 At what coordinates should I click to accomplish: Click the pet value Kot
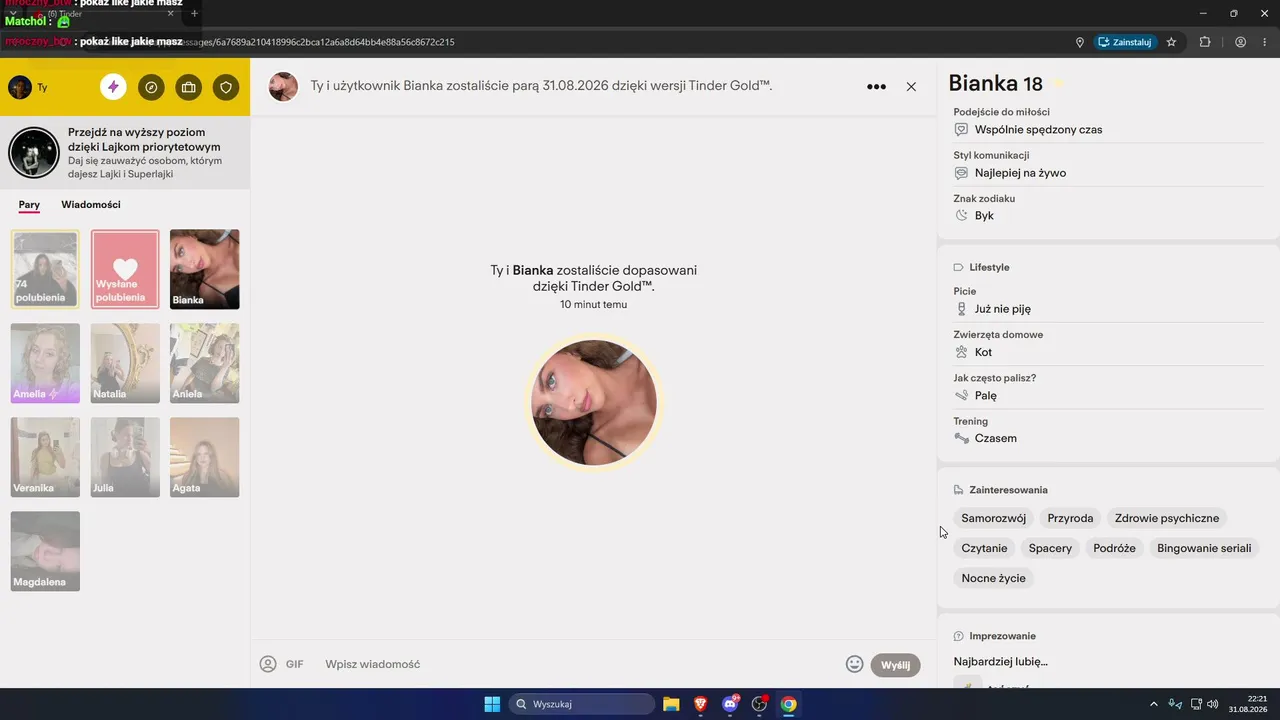pyautogui.click(x=984, y=353)
